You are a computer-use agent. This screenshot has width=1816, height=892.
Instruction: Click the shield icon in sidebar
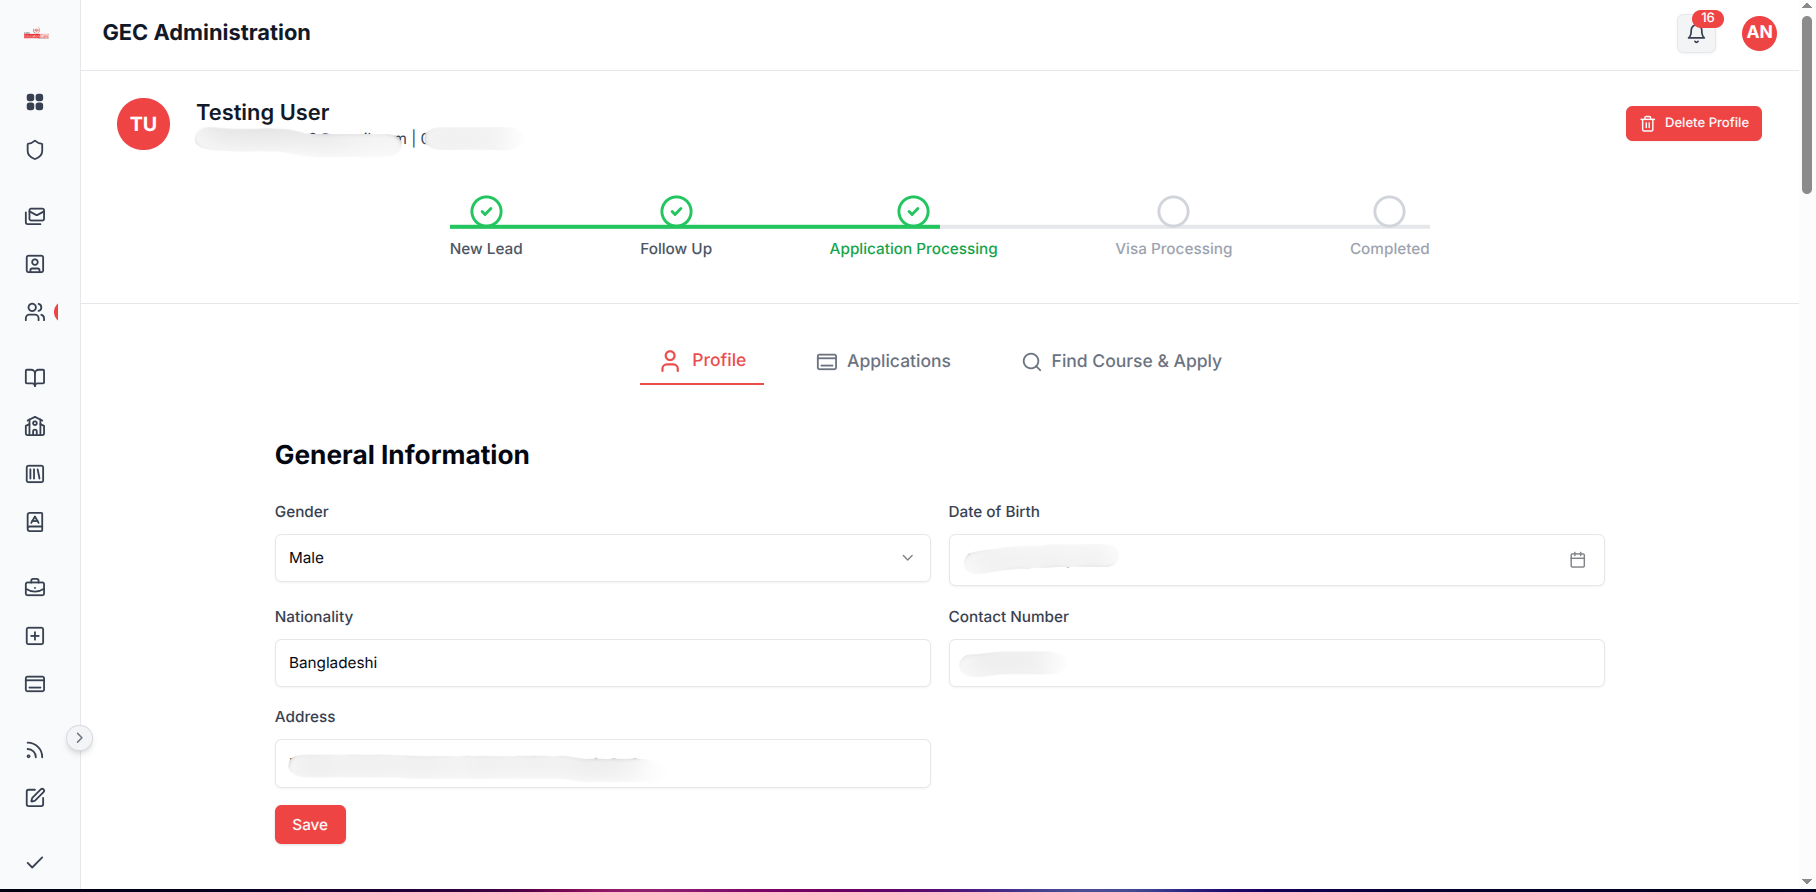pos(35,150)
